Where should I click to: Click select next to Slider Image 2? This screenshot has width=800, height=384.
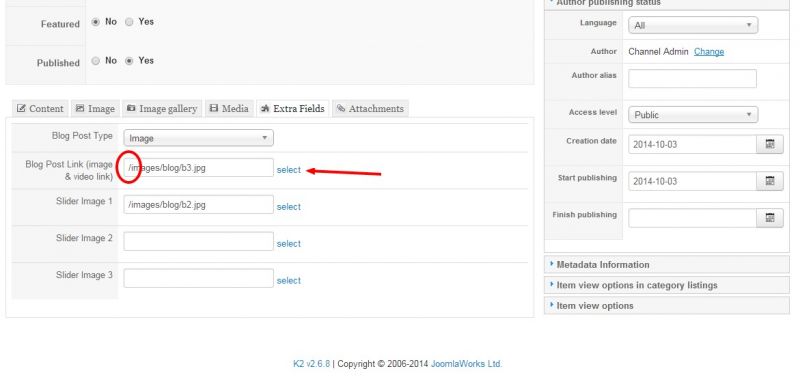pos(289,244)
